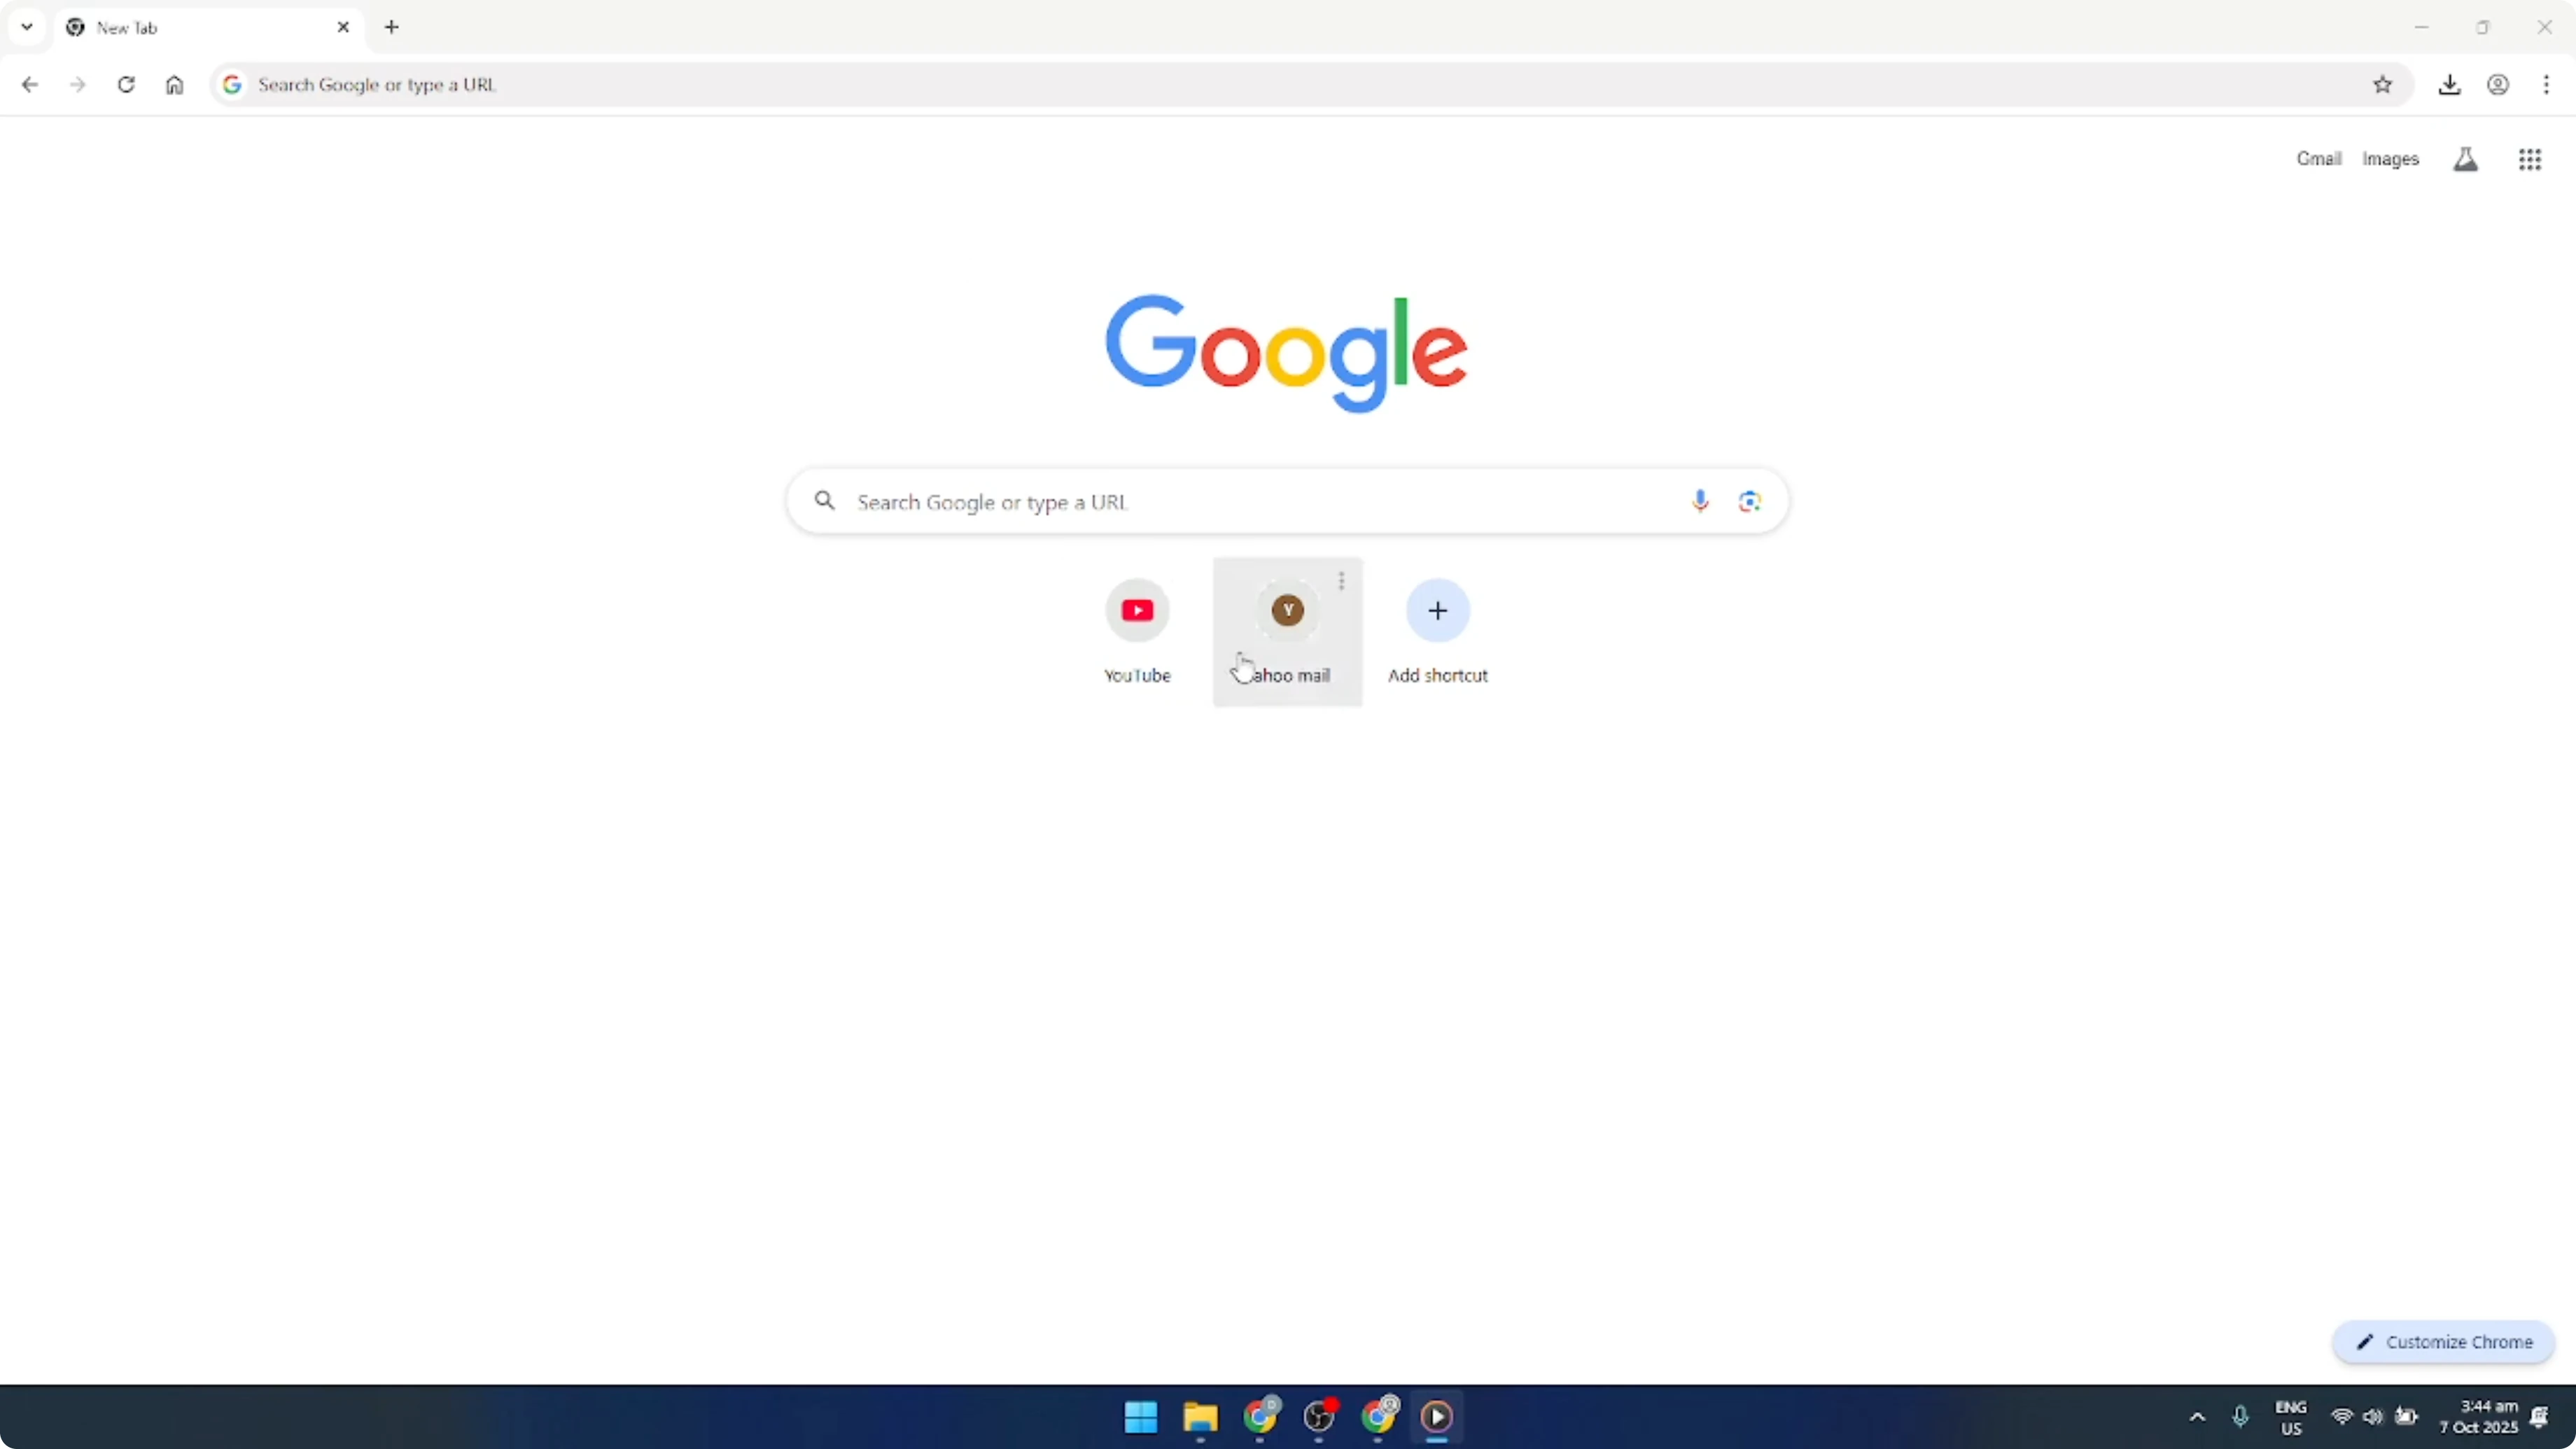Open the home page icon
Image resolution: width=2576 pixels, height=1449 pixels.
click(x=175, y=85)
